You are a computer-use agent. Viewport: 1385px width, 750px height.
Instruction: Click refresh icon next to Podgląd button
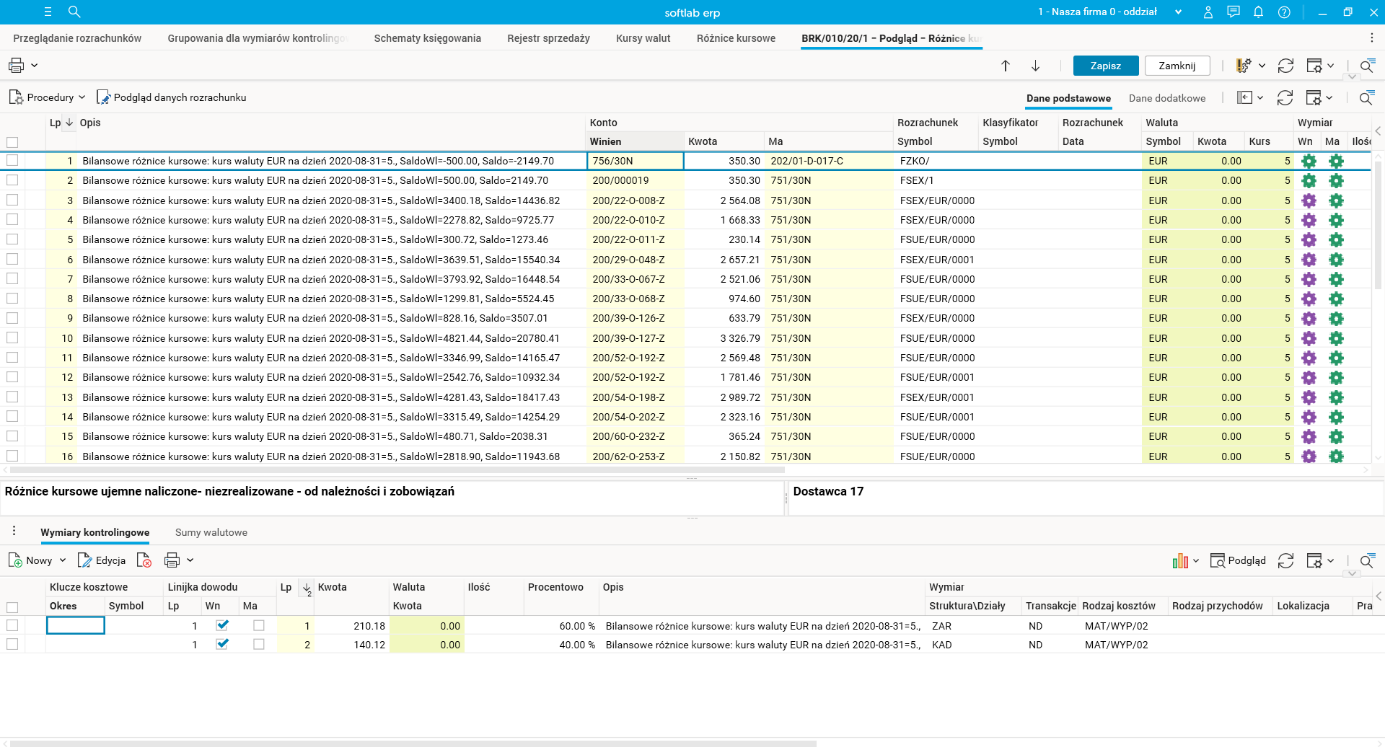(1286, 561)
